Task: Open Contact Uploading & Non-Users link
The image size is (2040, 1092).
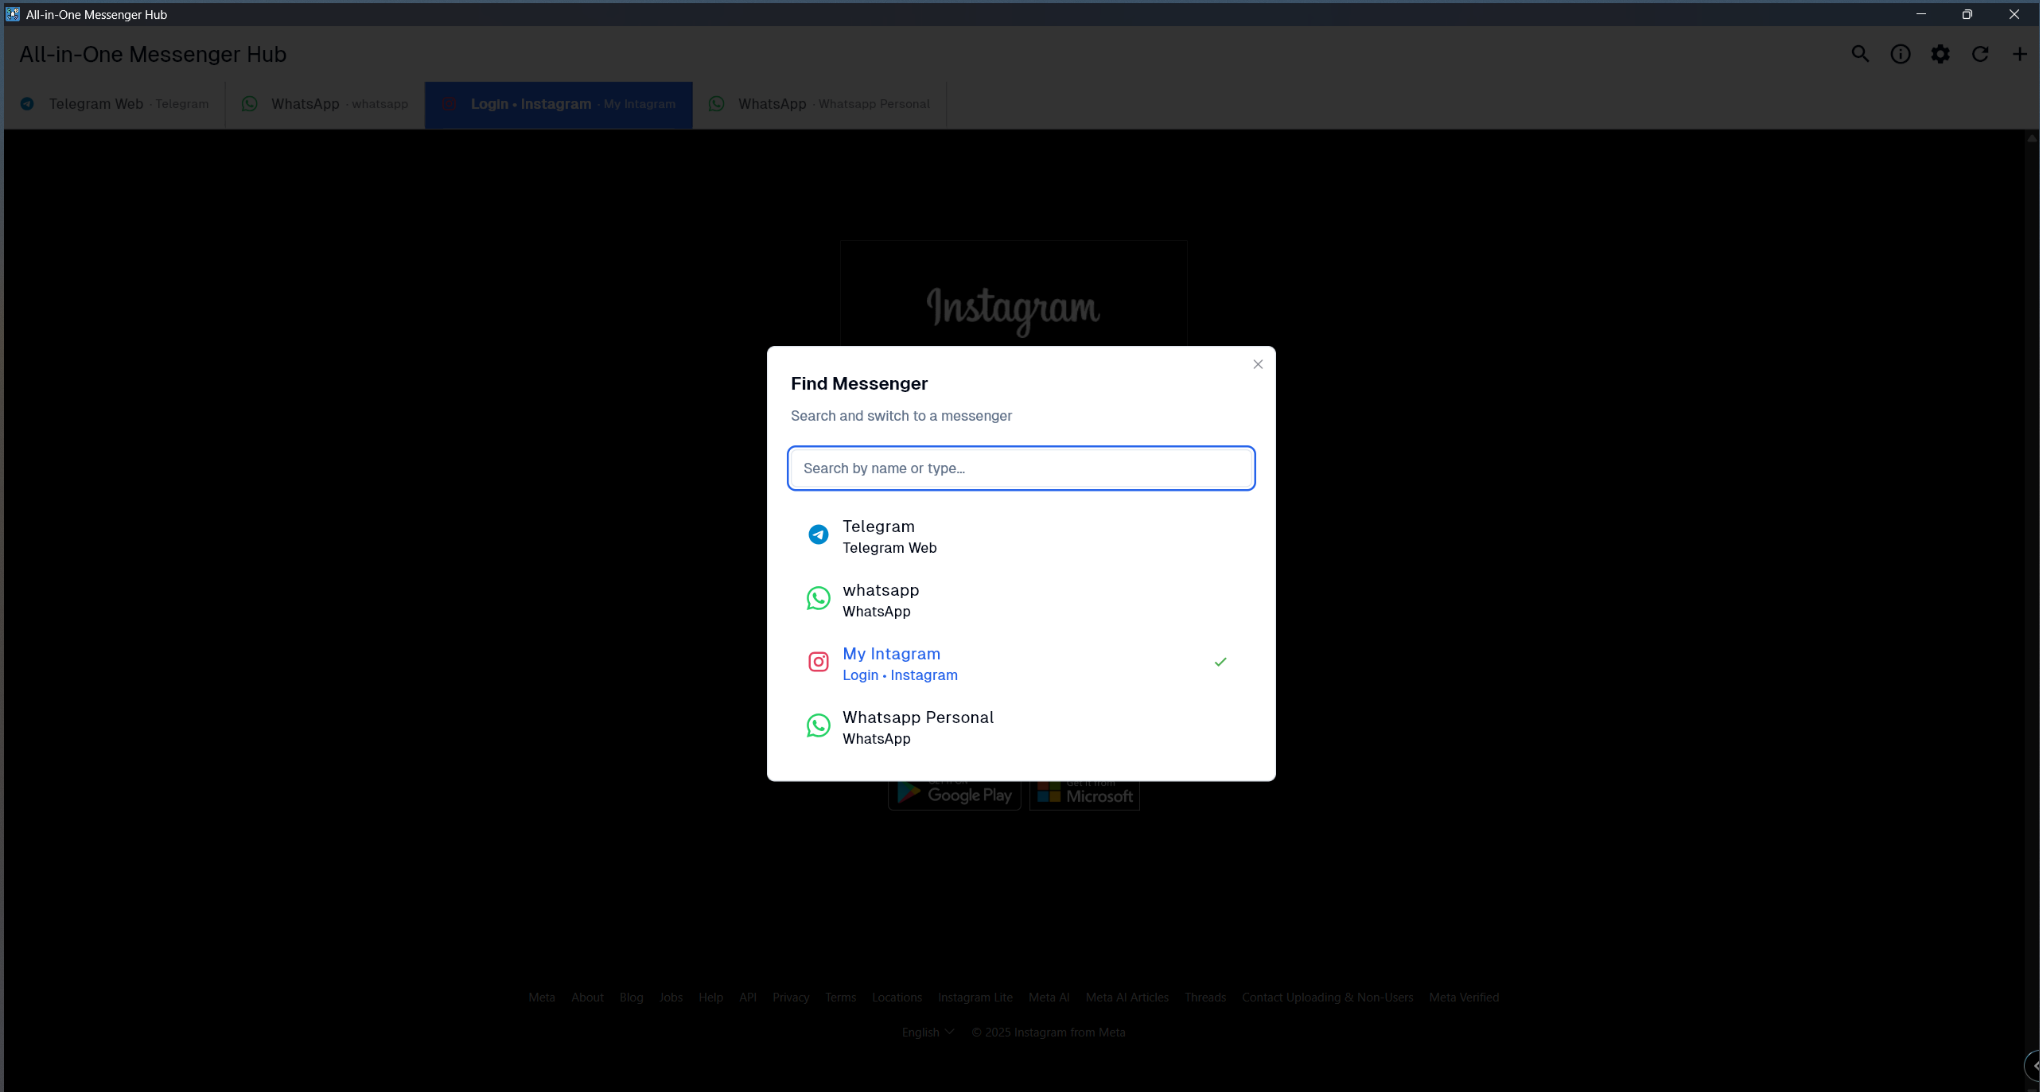Action: pos(1328,997)
